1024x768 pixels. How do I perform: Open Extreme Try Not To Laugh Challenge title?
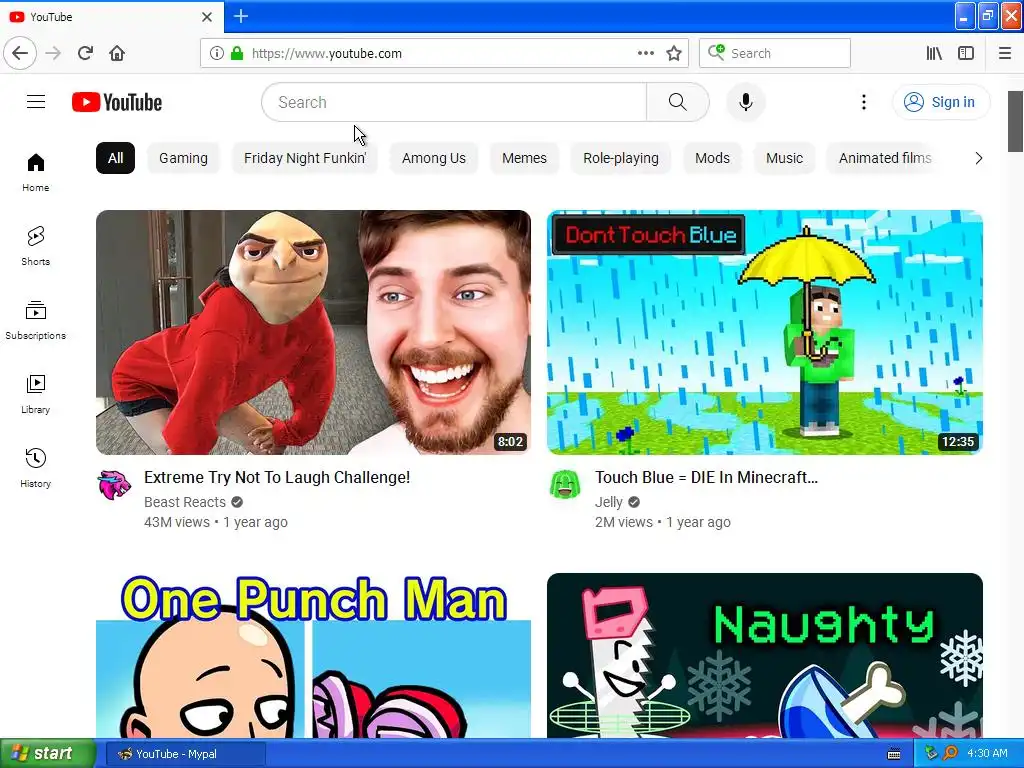[277, 477]
